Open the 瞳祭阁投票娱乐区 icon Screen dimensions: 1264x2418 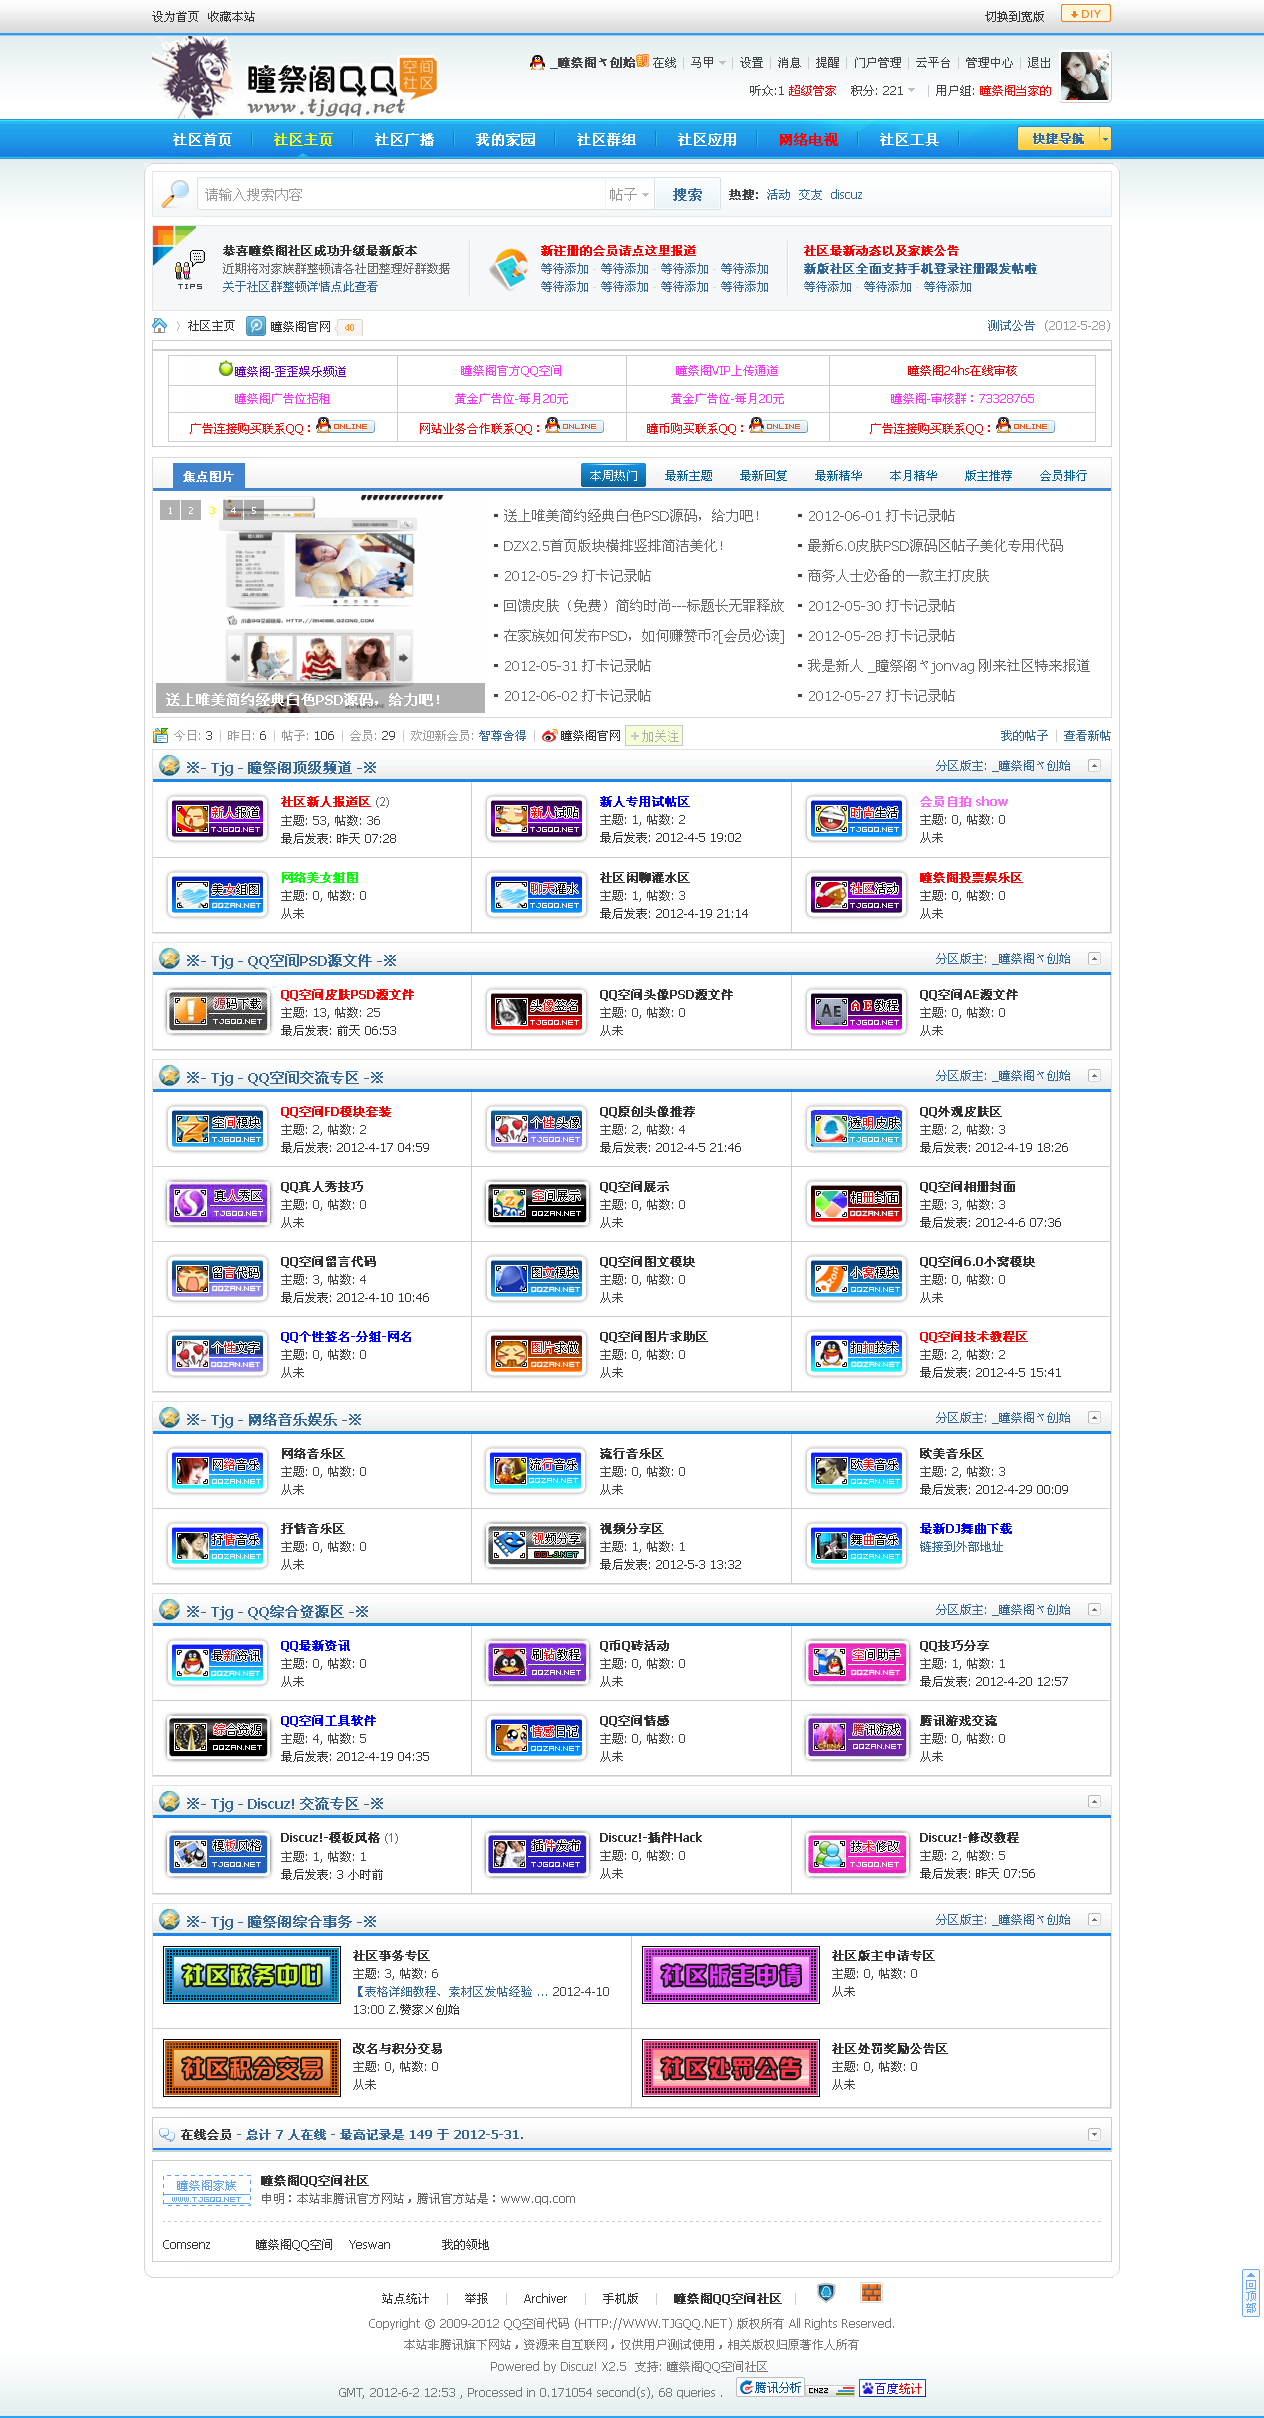click(x=858, y=896)
